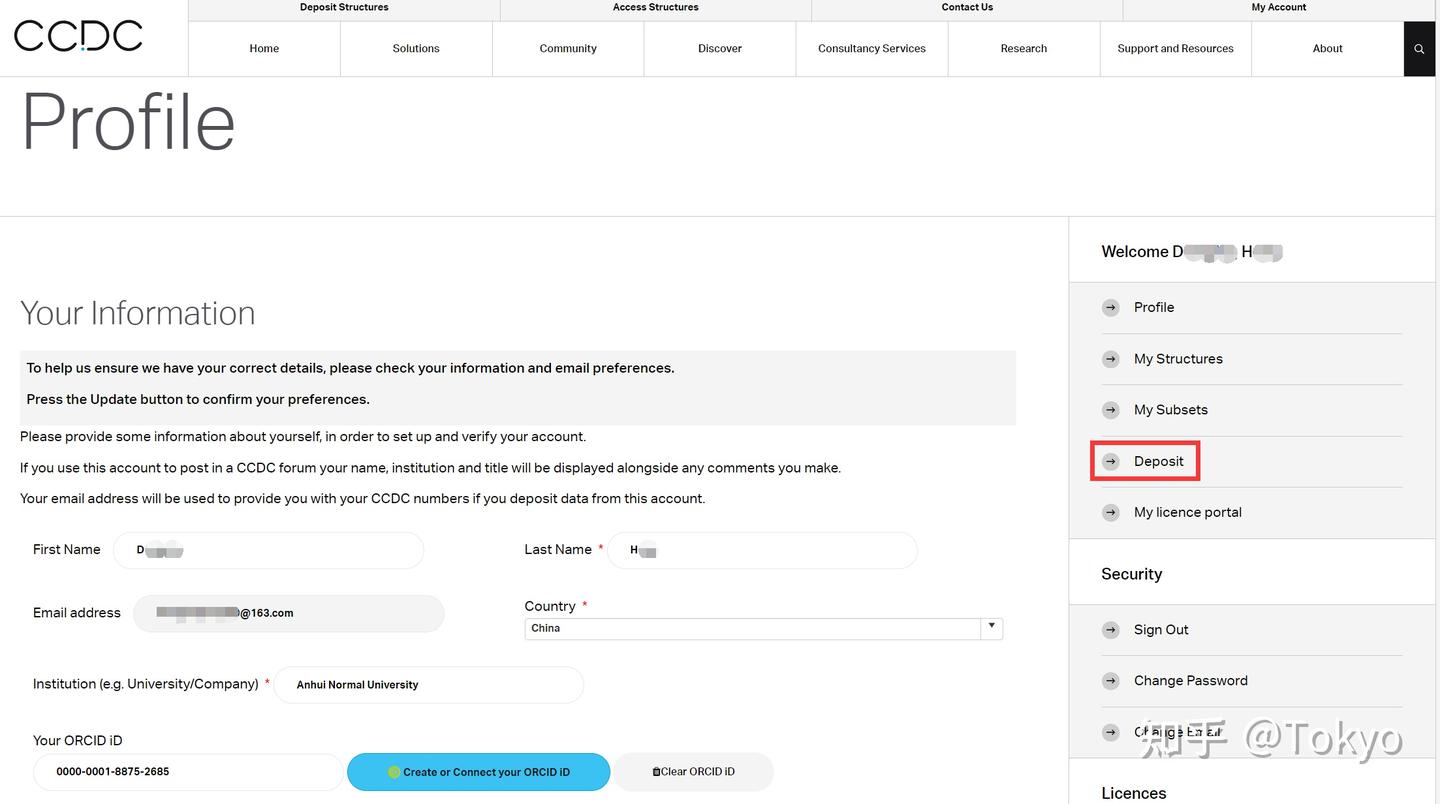Click arrow icon beside Deposit
1440x804 pixels.
(x=1111, y=461)
